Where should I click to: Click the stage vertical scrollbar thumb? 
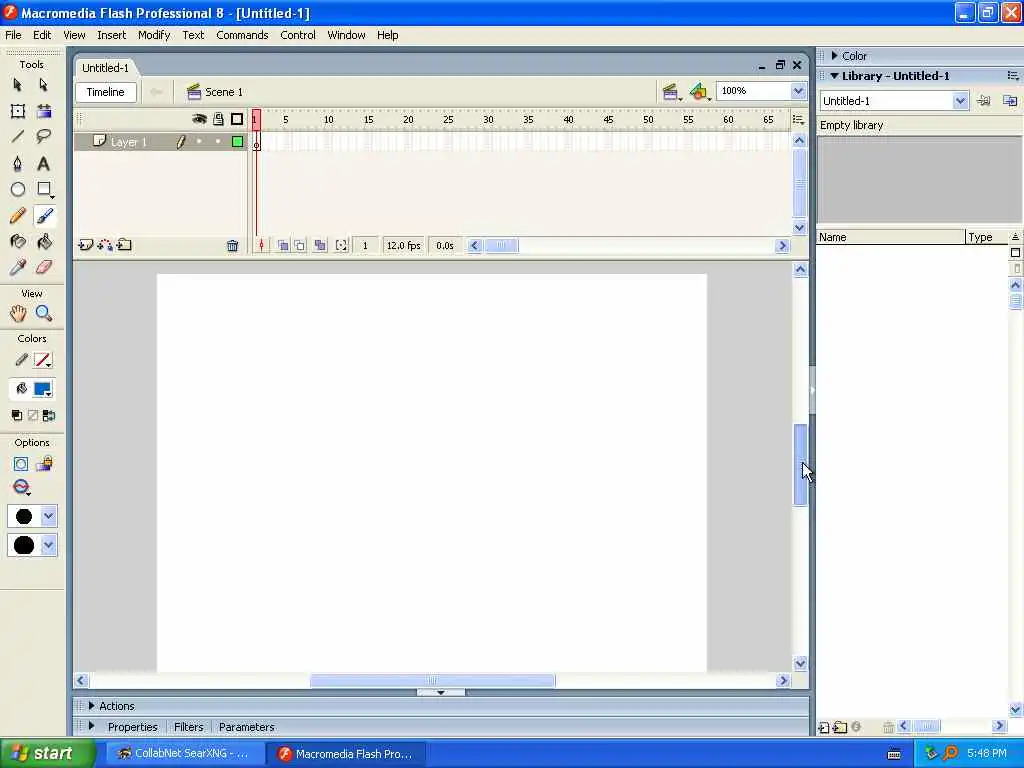(x=800, y=464)
